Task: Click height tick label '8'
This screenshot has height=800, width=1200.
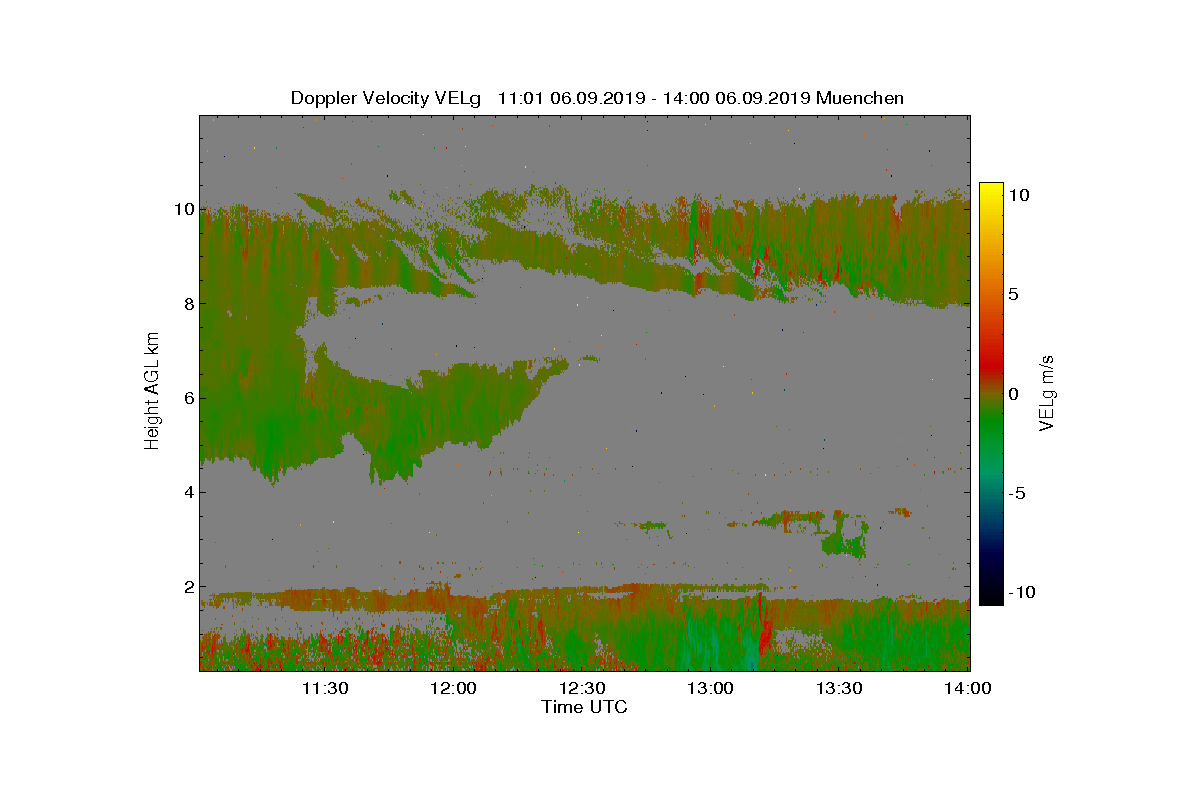Action: tap(188, 304)
